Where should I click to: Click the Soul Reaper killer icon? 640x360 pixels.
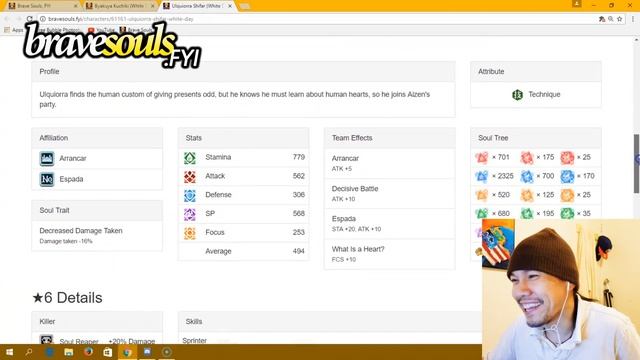click(47, 340)
